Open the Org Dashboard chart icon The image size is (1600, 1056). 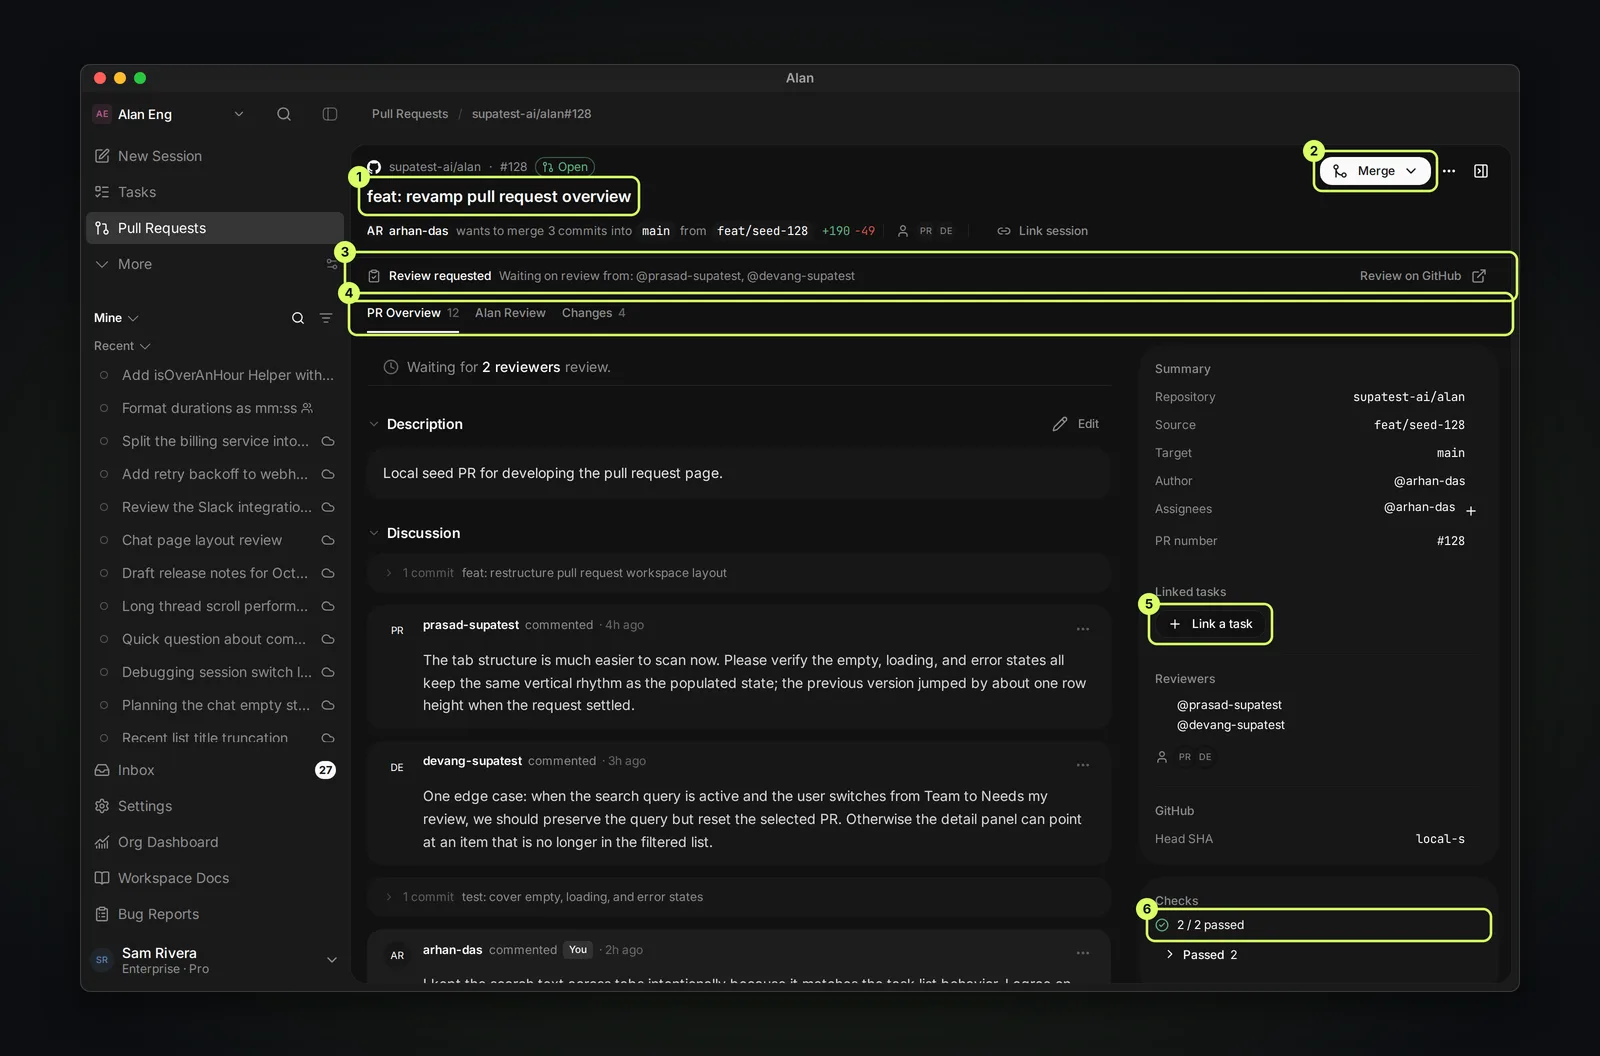click(102, 842)
